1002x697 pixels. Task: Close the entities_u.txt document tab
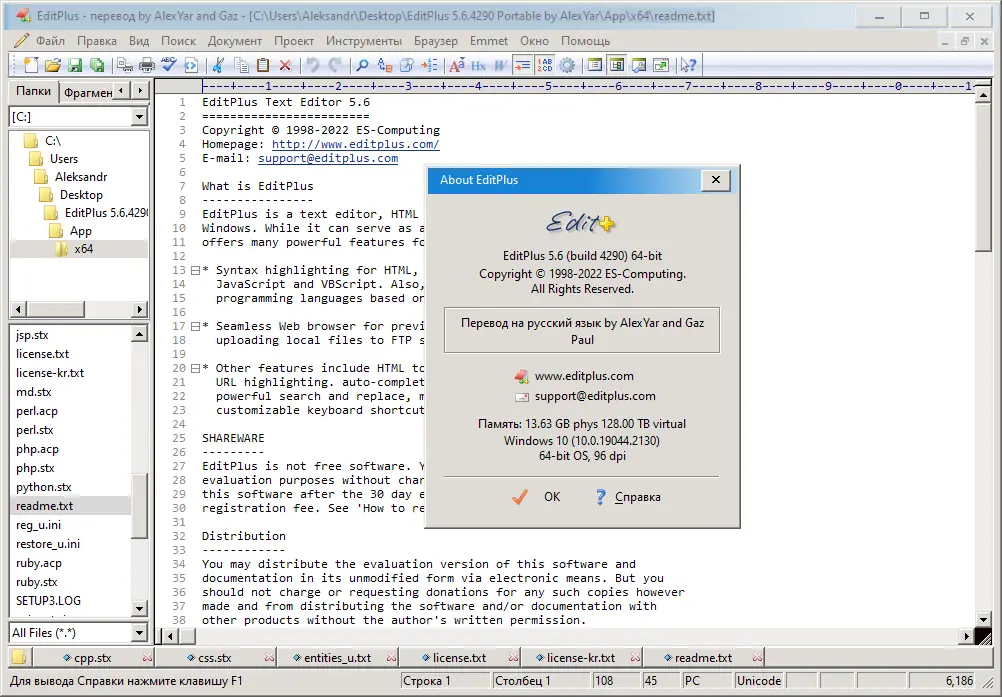tap(391, 657)
